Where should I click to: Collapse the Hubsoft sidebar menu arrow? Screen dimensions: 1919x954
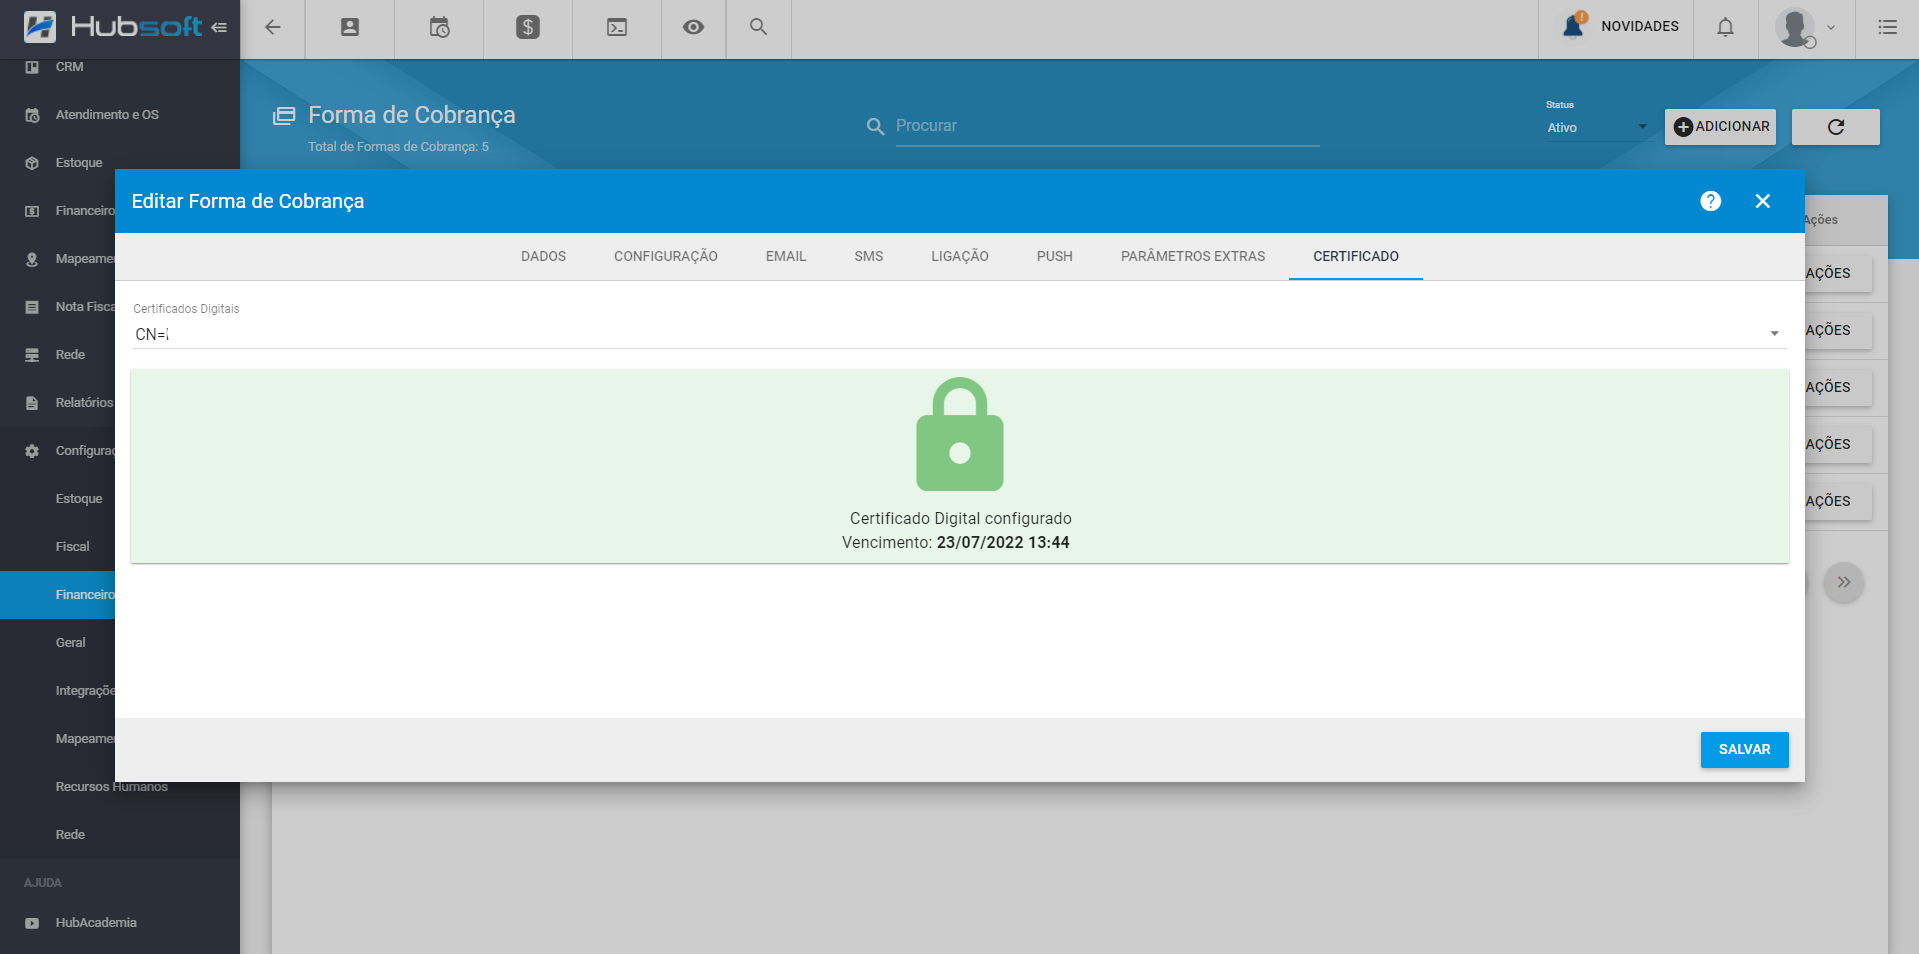coord(219,27)
